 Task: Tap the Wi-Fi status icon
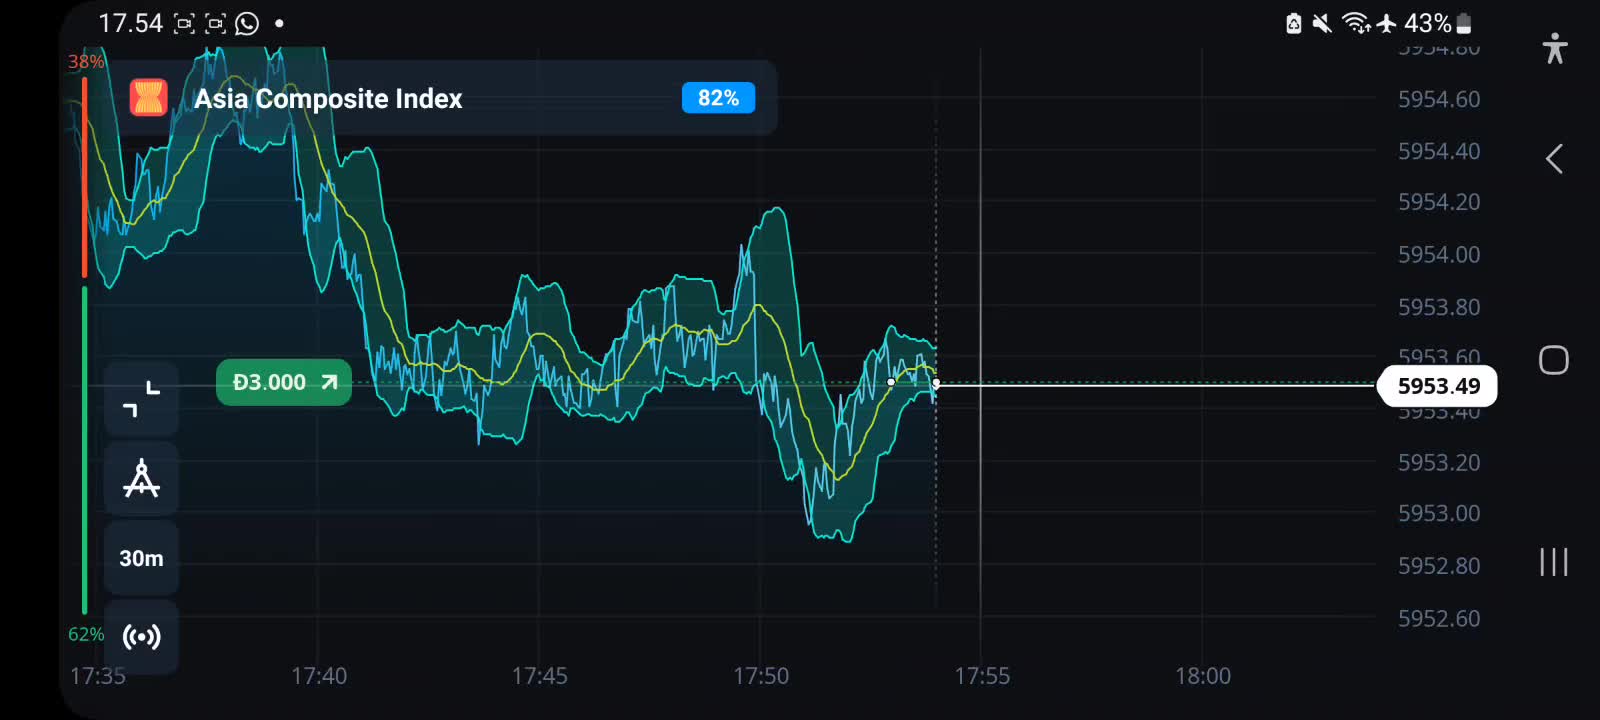click(x=1356, y=23)
